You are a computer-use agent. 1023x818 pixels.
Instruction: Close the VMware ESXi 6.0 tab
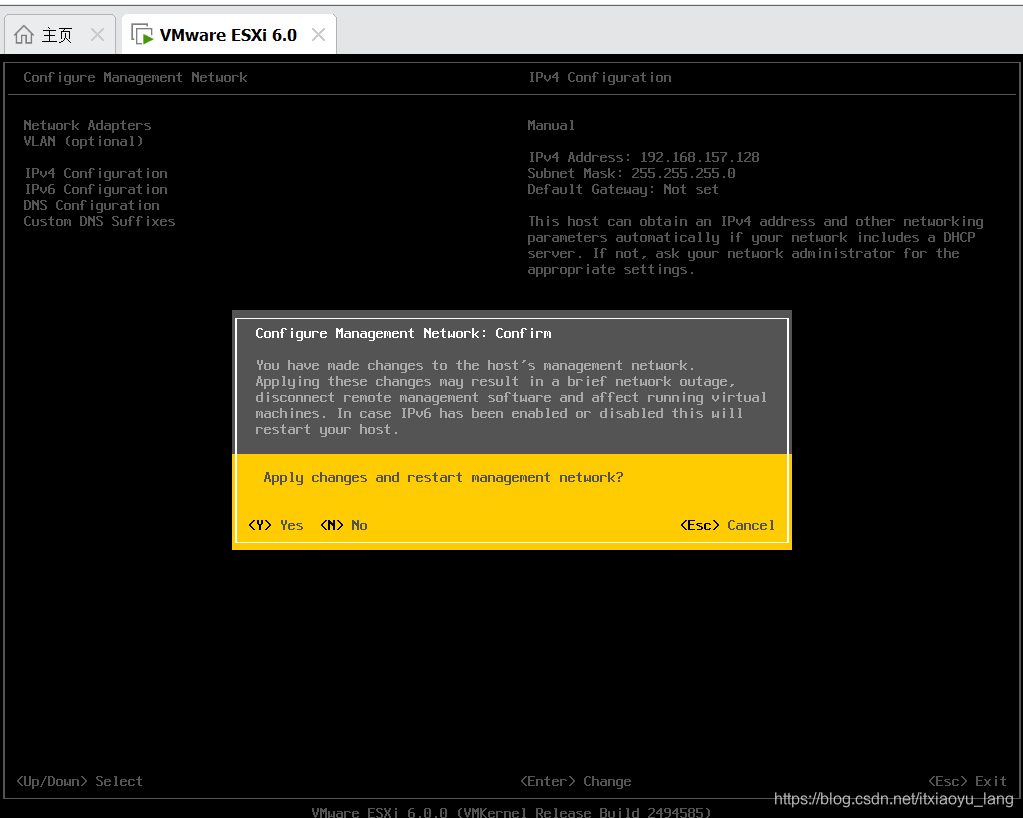pyautogui.click(x=318, y=35)
